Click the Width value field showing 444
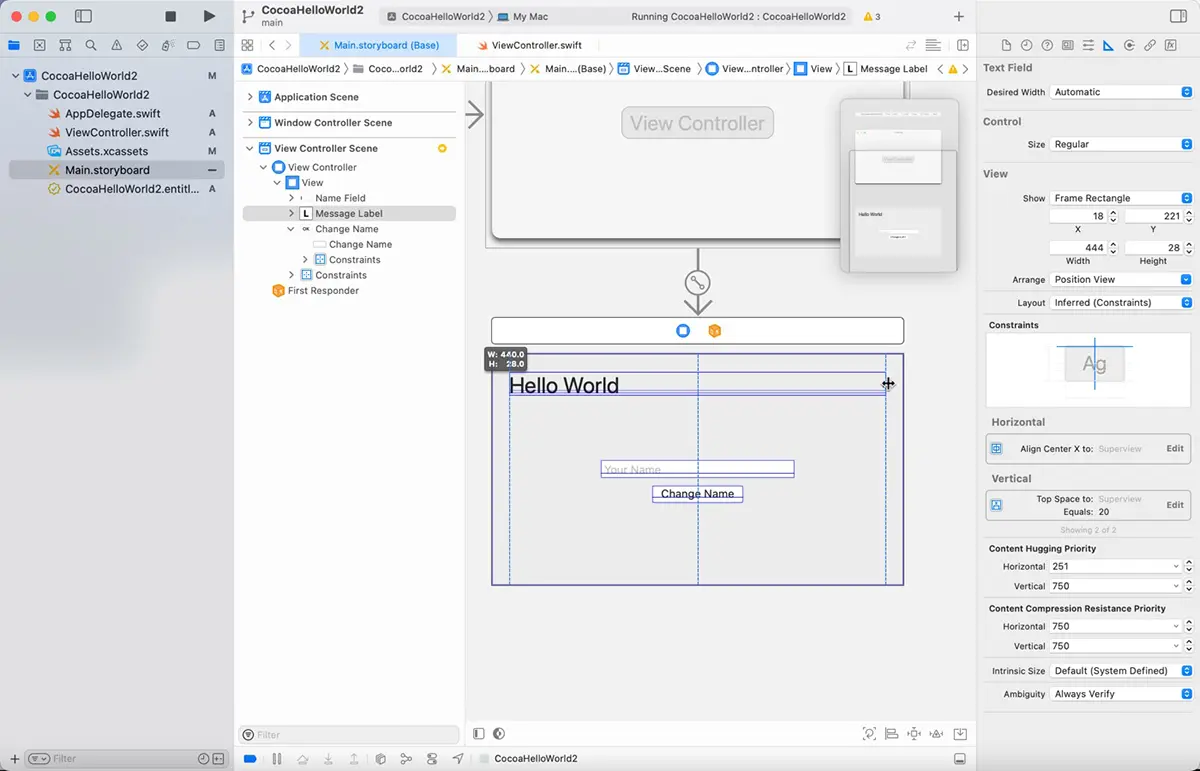This screenshot has width=1200, height=771. (x=1078, y=247)
